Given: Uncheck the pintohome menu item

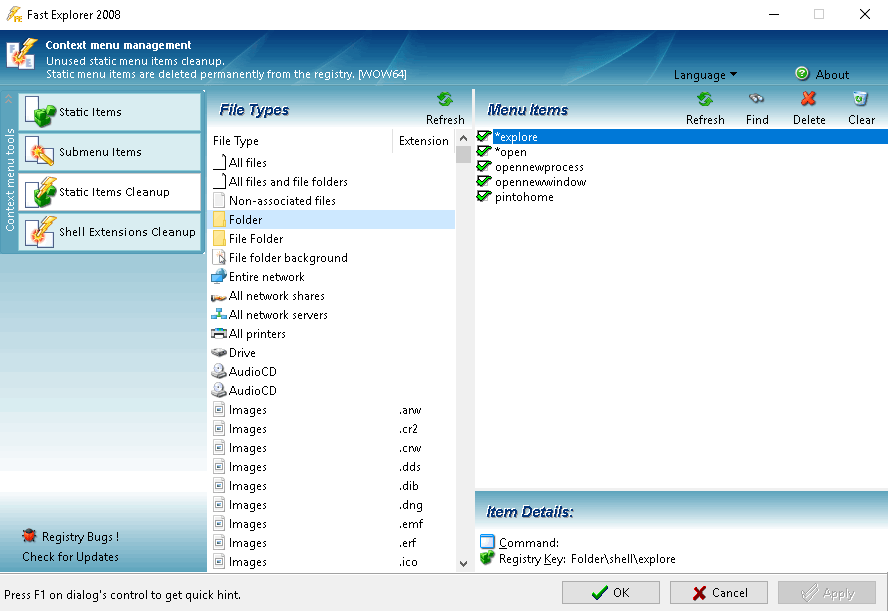Looking at the screenshot, I should tap(484, 196).
